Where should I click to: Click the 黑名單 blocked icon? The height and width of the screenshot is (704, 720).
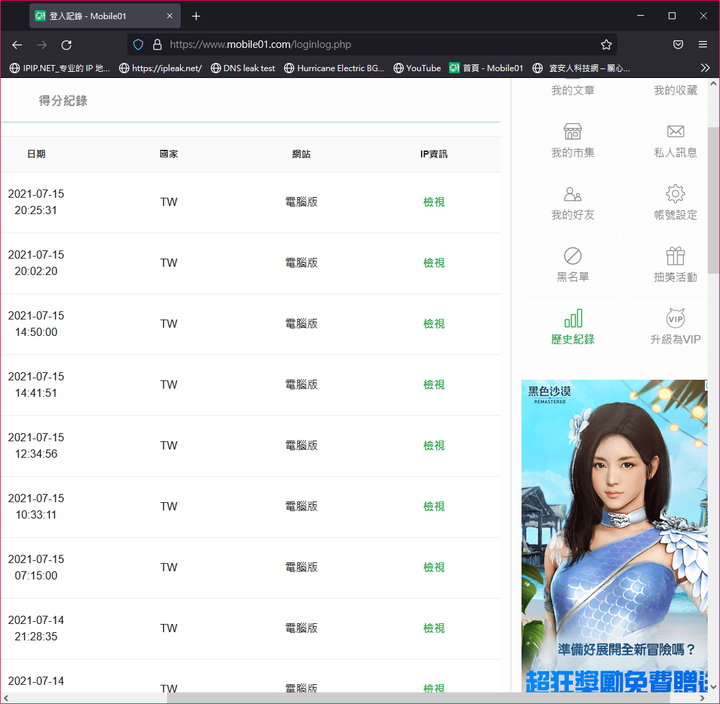click(573, 256)
